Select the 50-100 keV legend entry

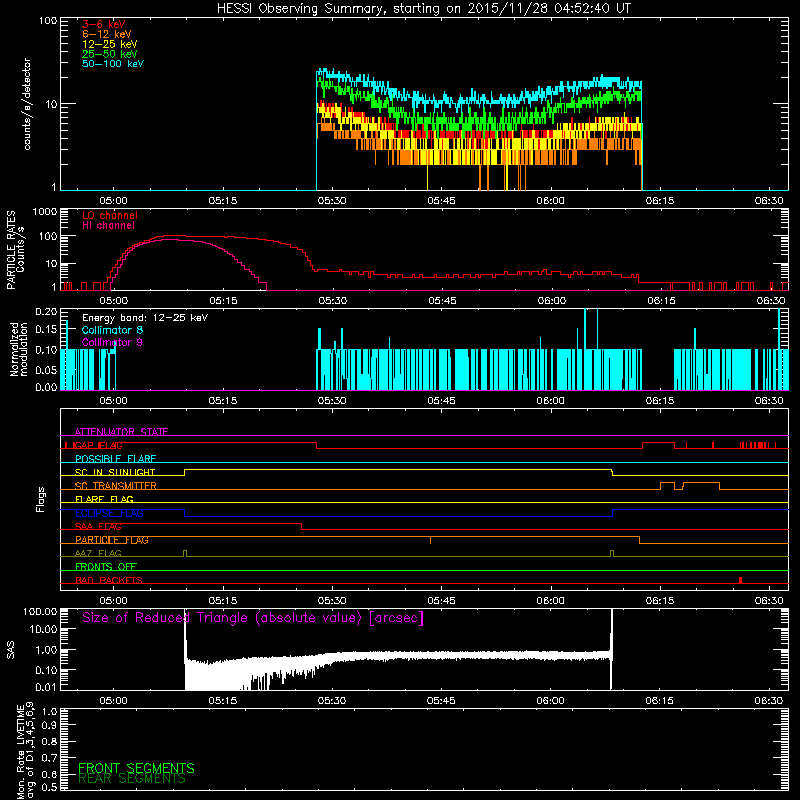[x=112, y=63]
